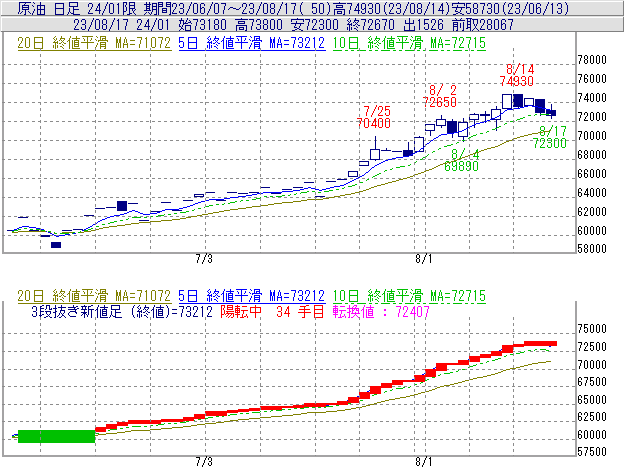The image size is (624, 475).
Task: Click the 58000 price axis label
Action: [592, 249]
